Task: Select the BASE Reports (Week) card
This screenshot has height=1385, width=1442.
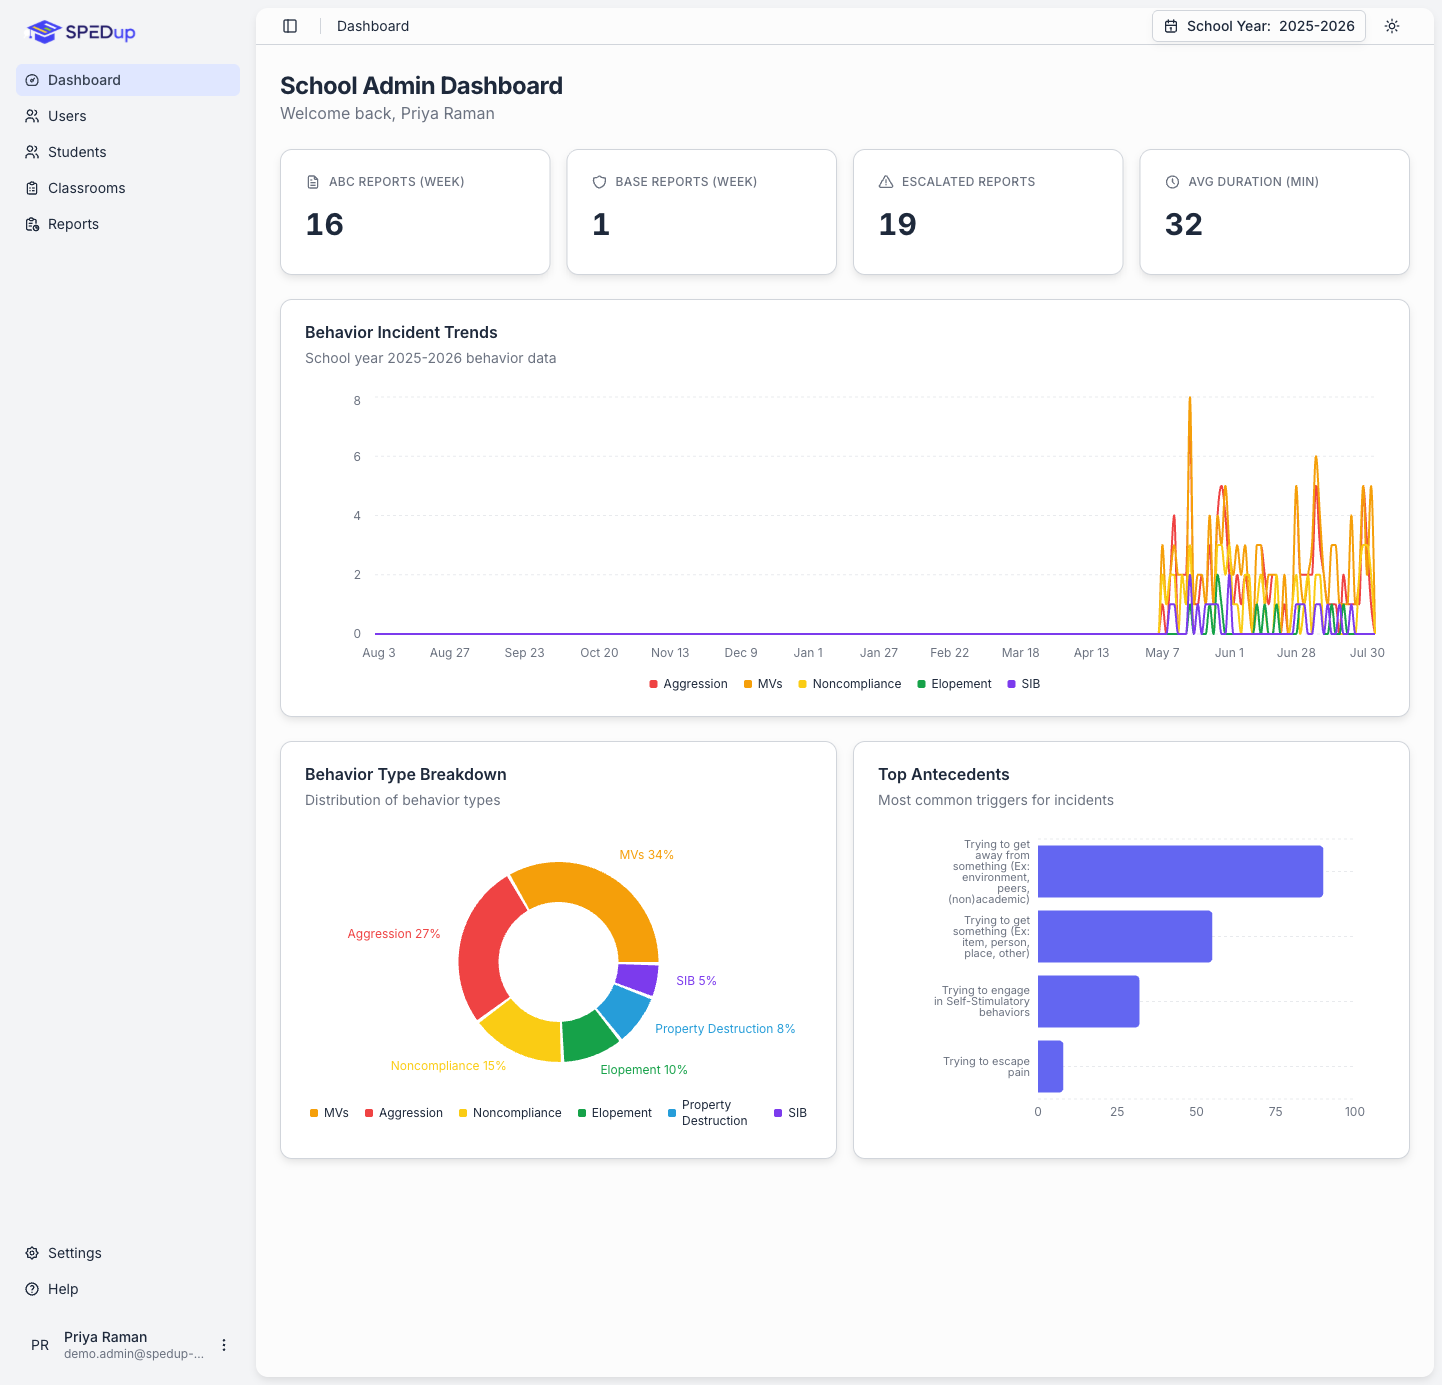Action: click(x=701, y=212)
